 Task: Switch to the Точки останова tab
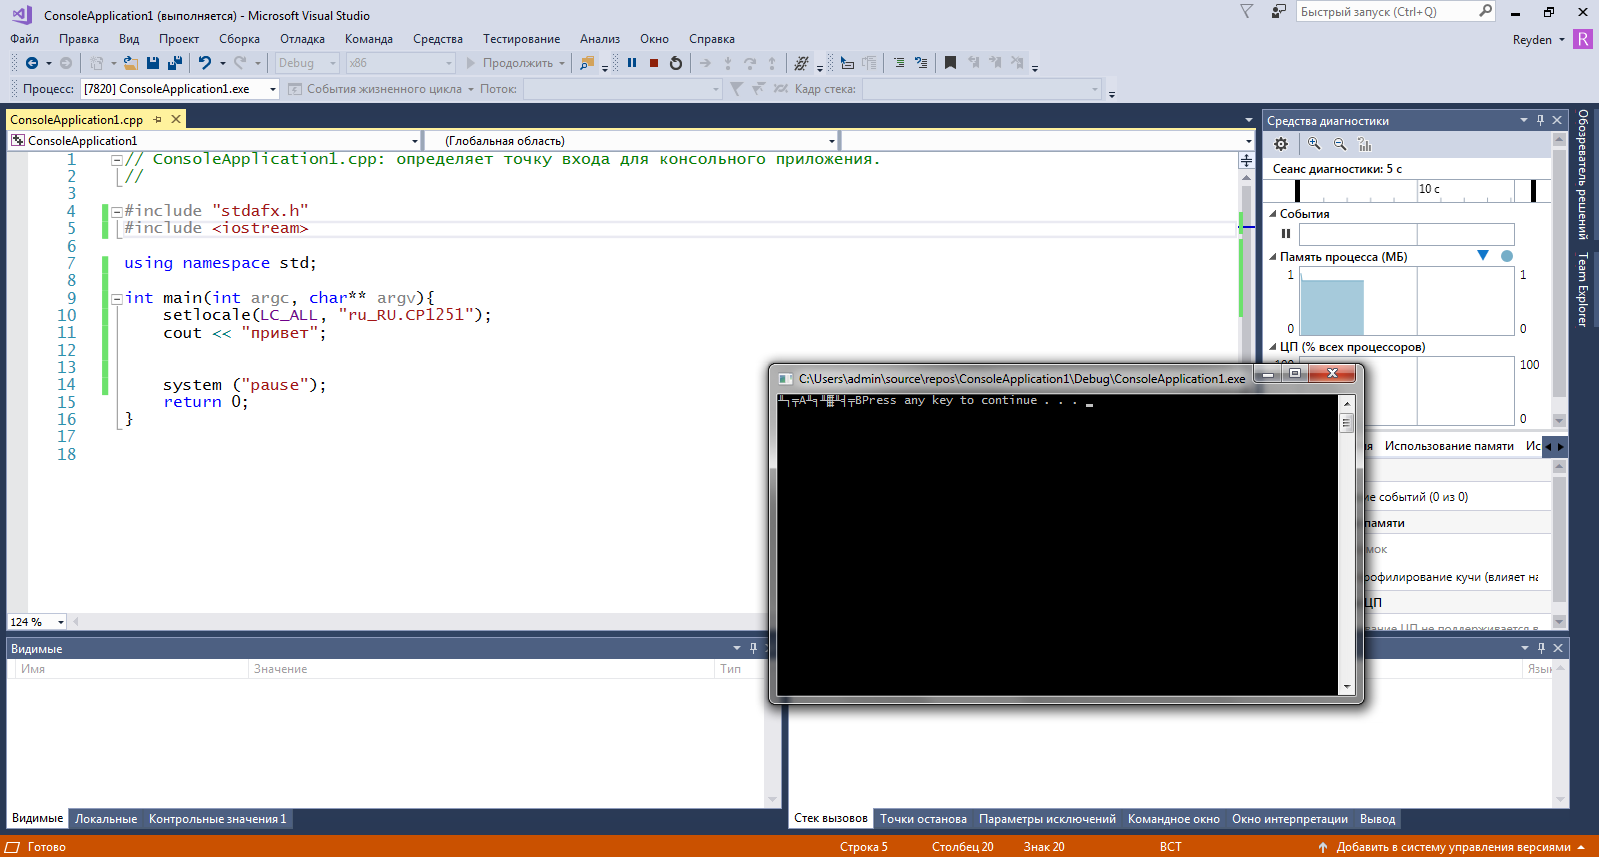(x=923, y=819)
